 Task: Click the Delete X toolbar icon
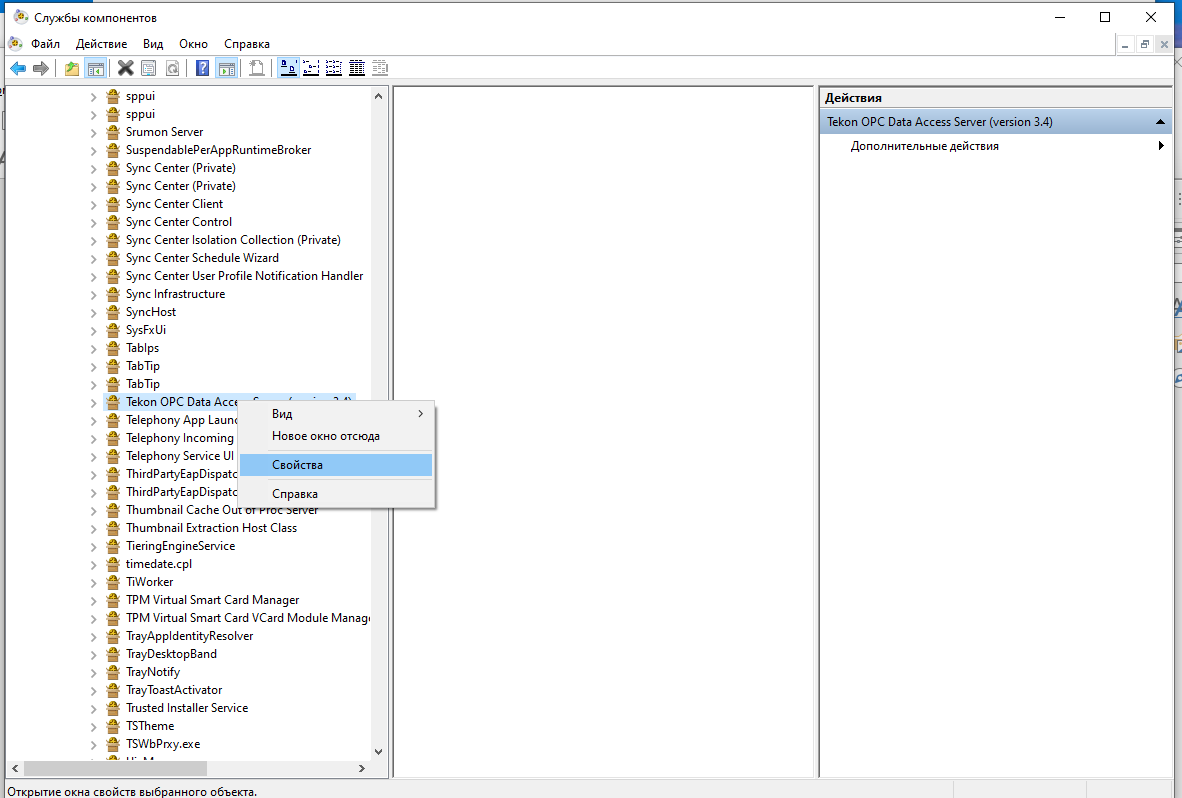[x=125, y=68]
